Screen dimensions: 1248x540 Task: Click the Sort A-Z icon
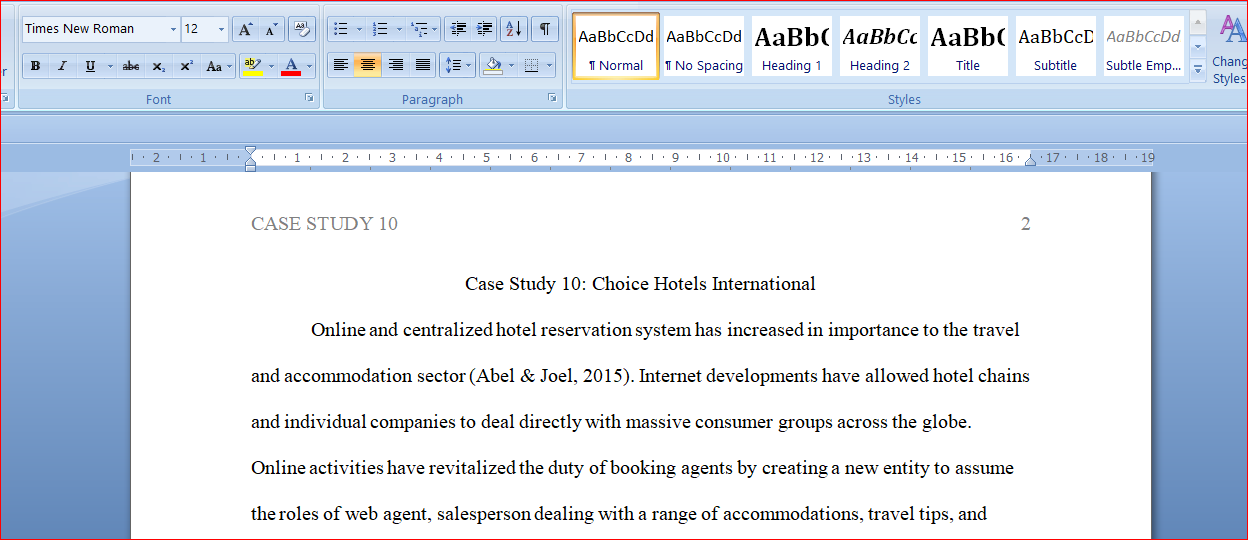coord(514,29)
